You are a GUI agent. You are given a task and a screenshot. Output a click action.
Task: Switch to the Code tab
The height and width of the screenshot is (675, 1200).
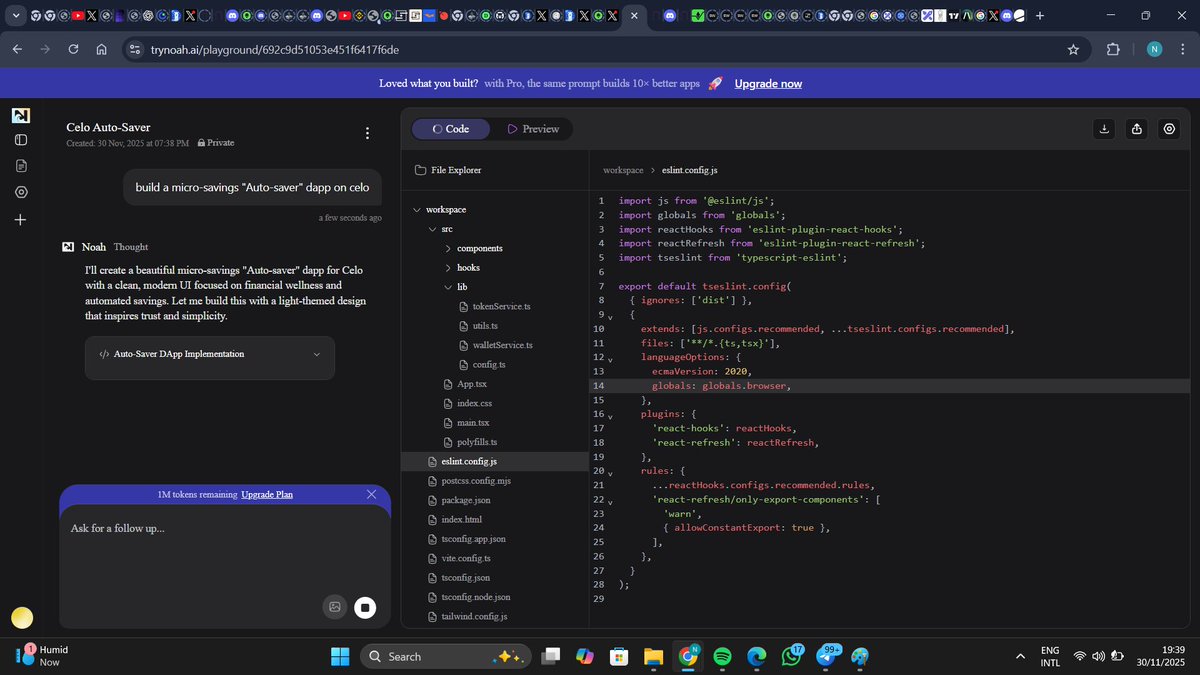tap(451, 129)
